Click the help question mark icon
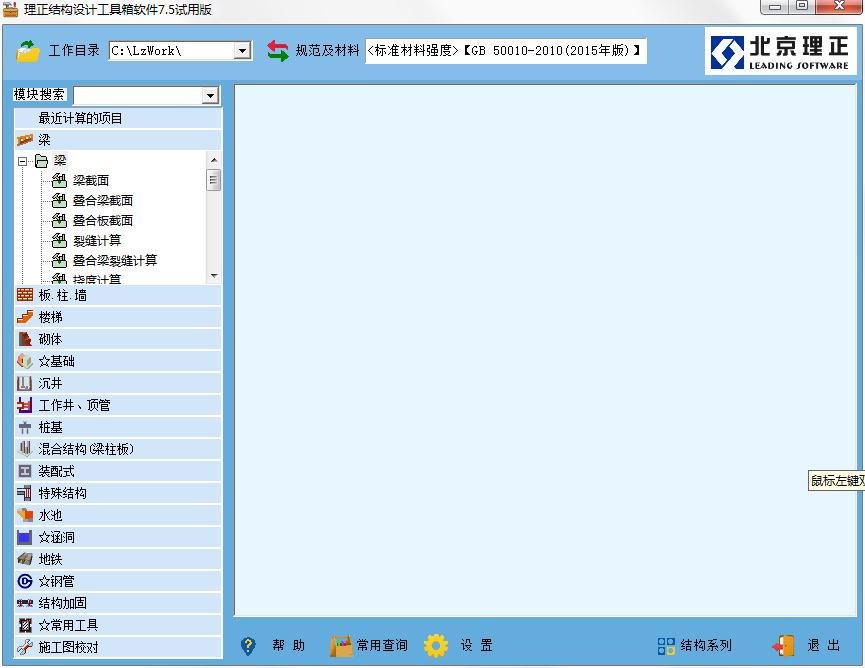Viewport: 865px width, 668px height. tap(248, 646)
